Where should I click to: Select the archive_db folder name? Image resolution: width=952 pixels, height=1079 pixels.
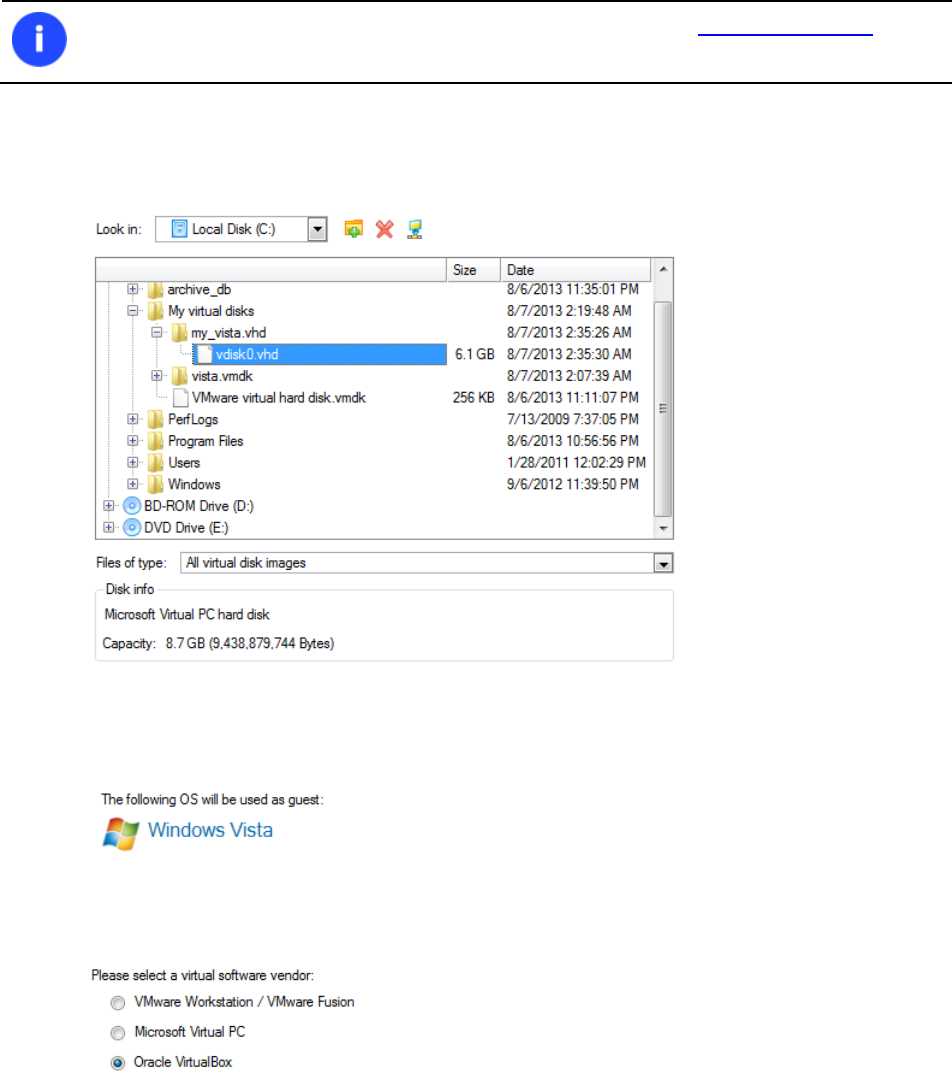click(200, 290)
